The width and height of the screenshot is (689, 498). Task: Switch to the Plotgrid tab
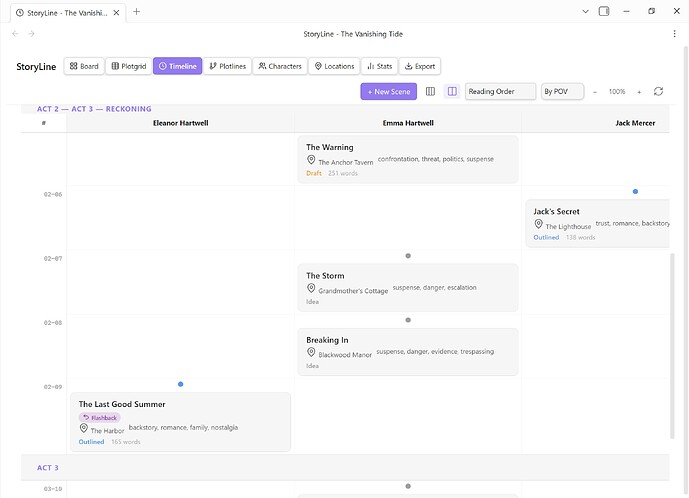point(128,66)
